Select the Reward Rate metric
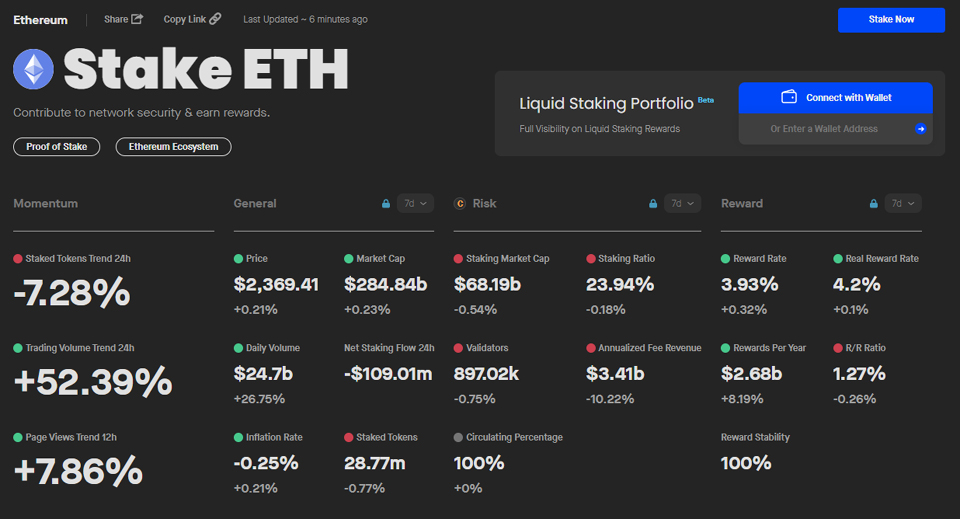 [x=759, y=259]
